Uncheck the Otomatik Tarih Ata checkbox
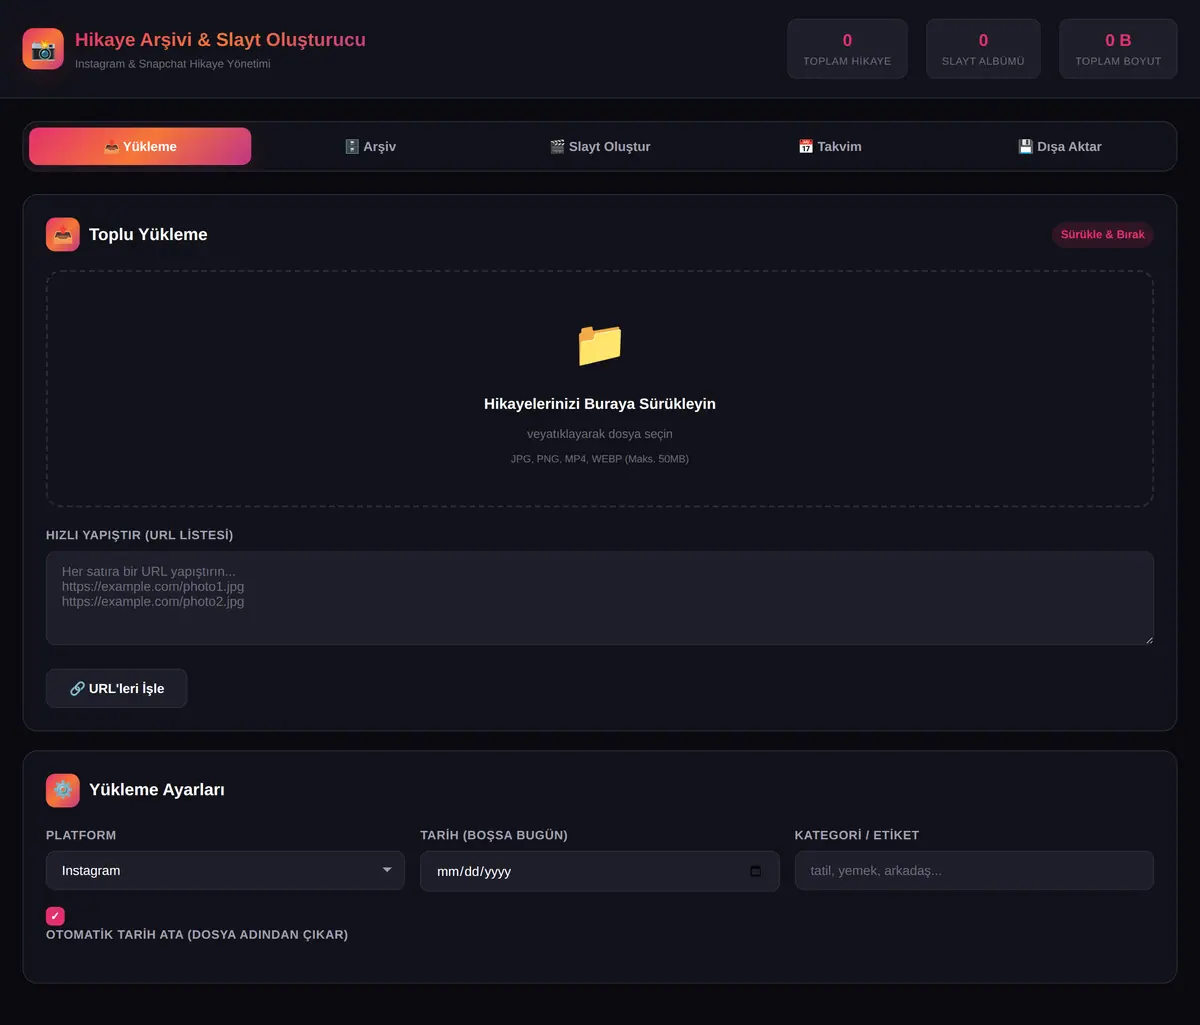The width and height of the screenshot is (1200, 1025). 55,916
